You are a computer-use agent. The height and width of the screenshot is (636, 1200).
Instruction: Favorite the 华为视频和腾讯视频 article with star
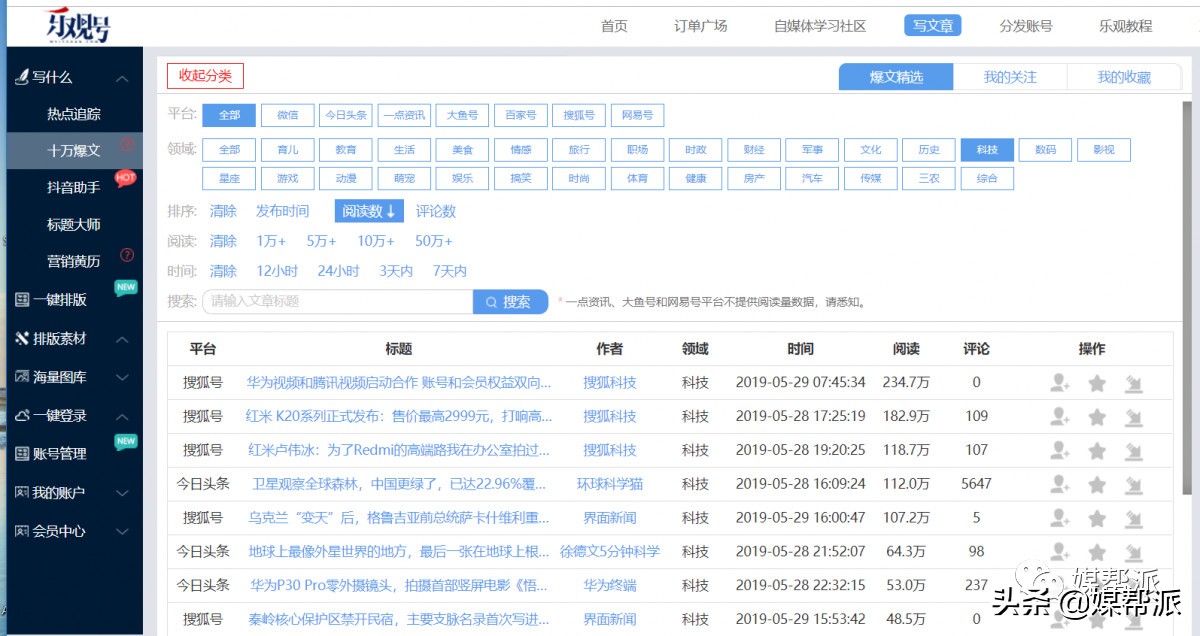tap(1097, 382)
